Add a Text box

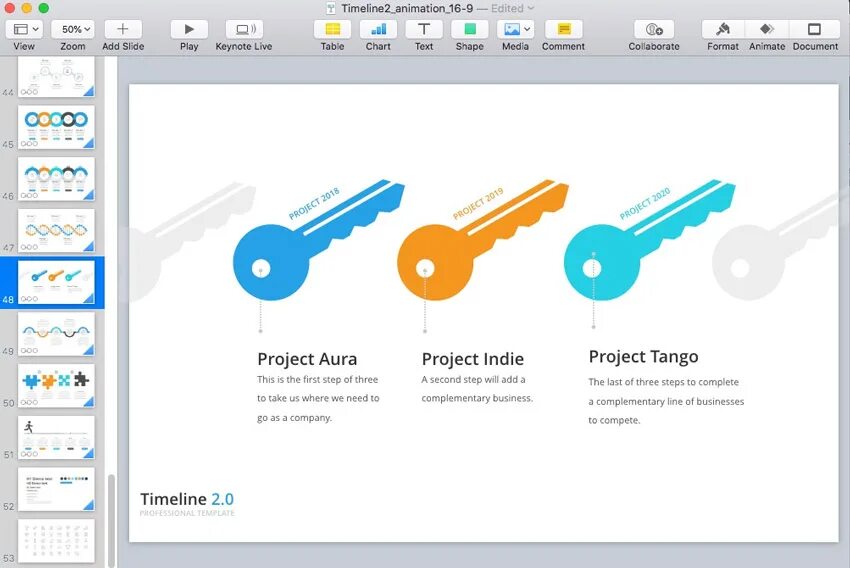(x=424, y=29)
